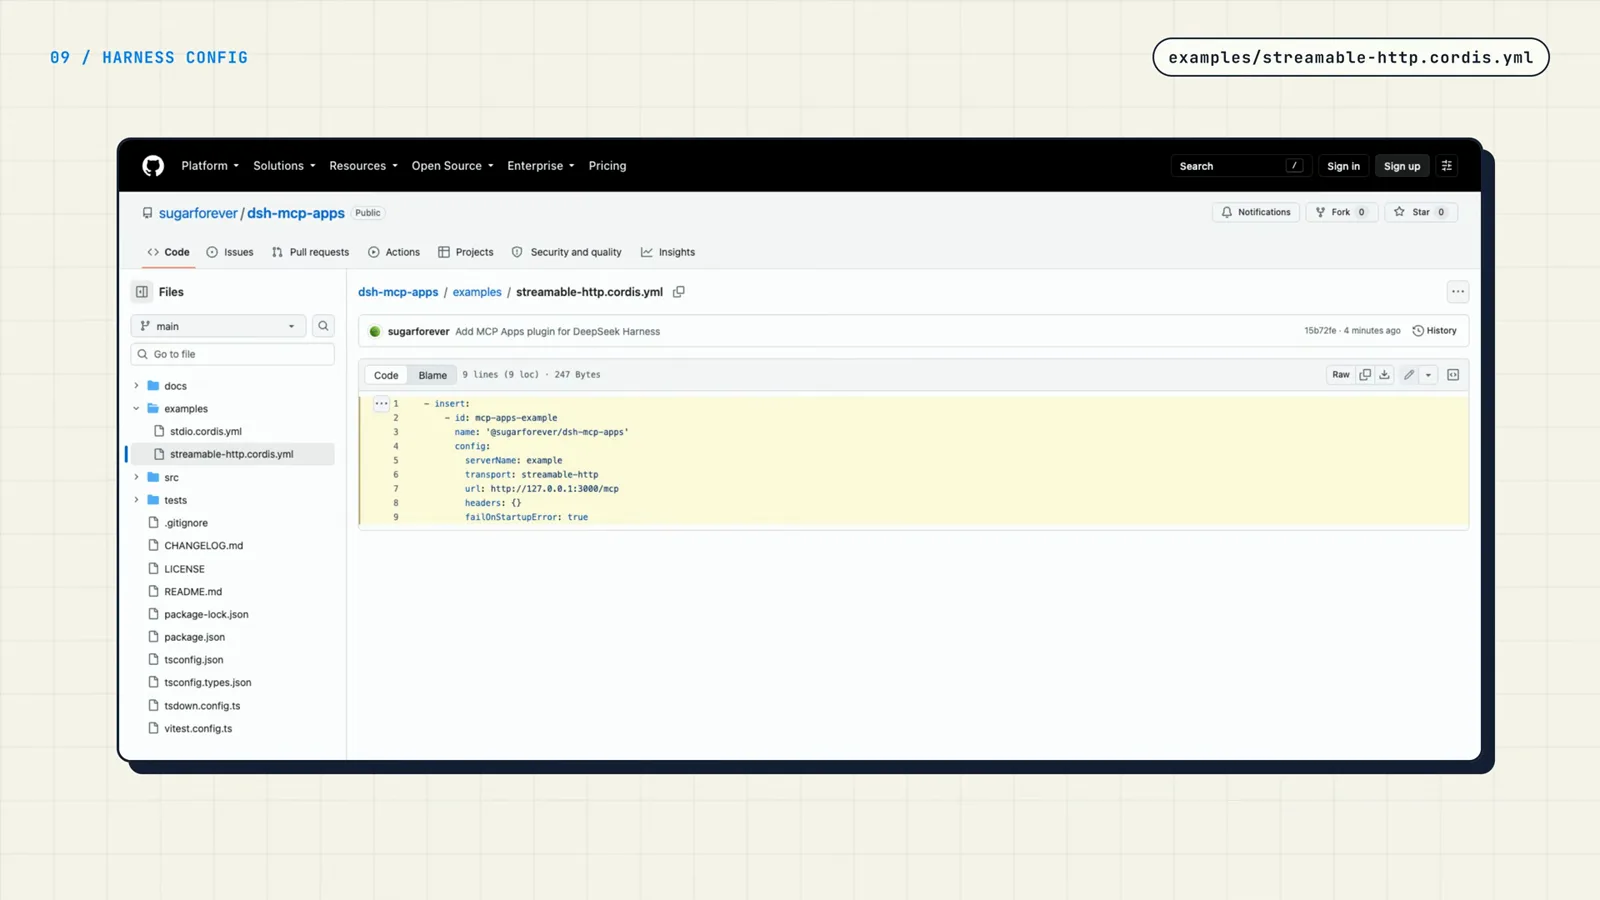The image size is (1600, 900).
Task: Open the sugarforever owner link
Action: pos(198,213)
